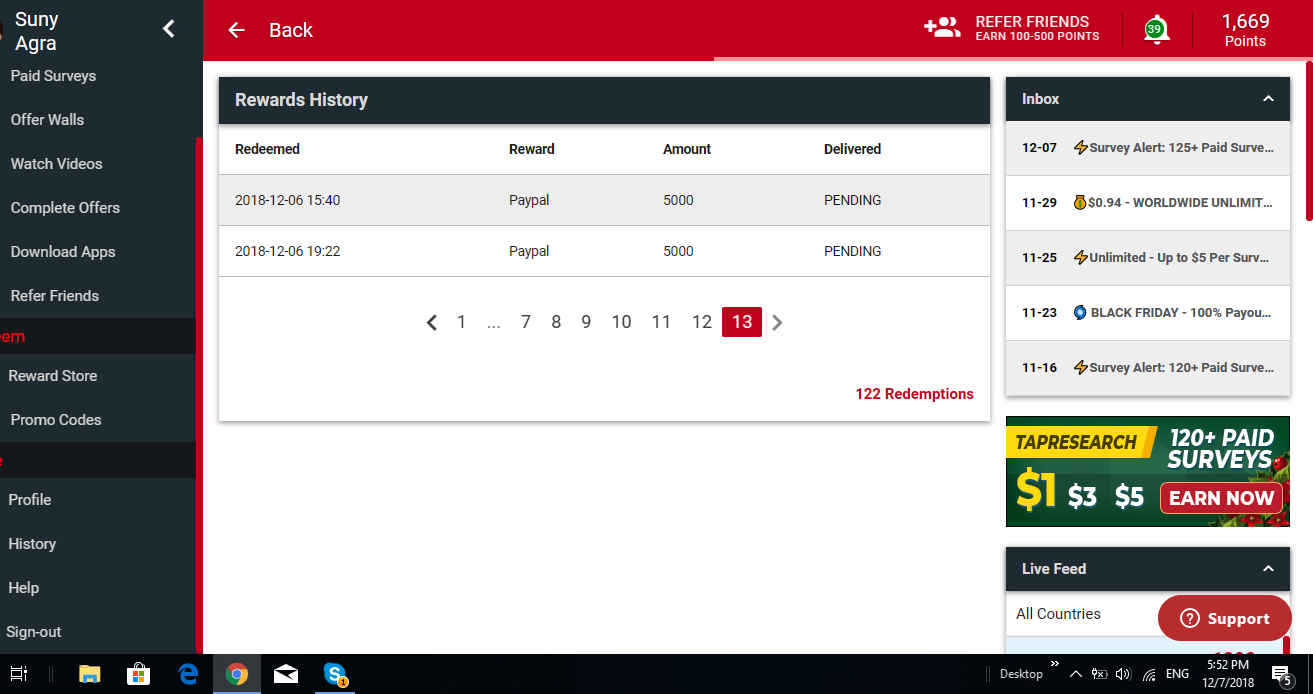Go to next page with right pagination arrow
Image resolution: width=1313 pixels, height=694 pixels.
pyautogui.click(x=777, y=322)
